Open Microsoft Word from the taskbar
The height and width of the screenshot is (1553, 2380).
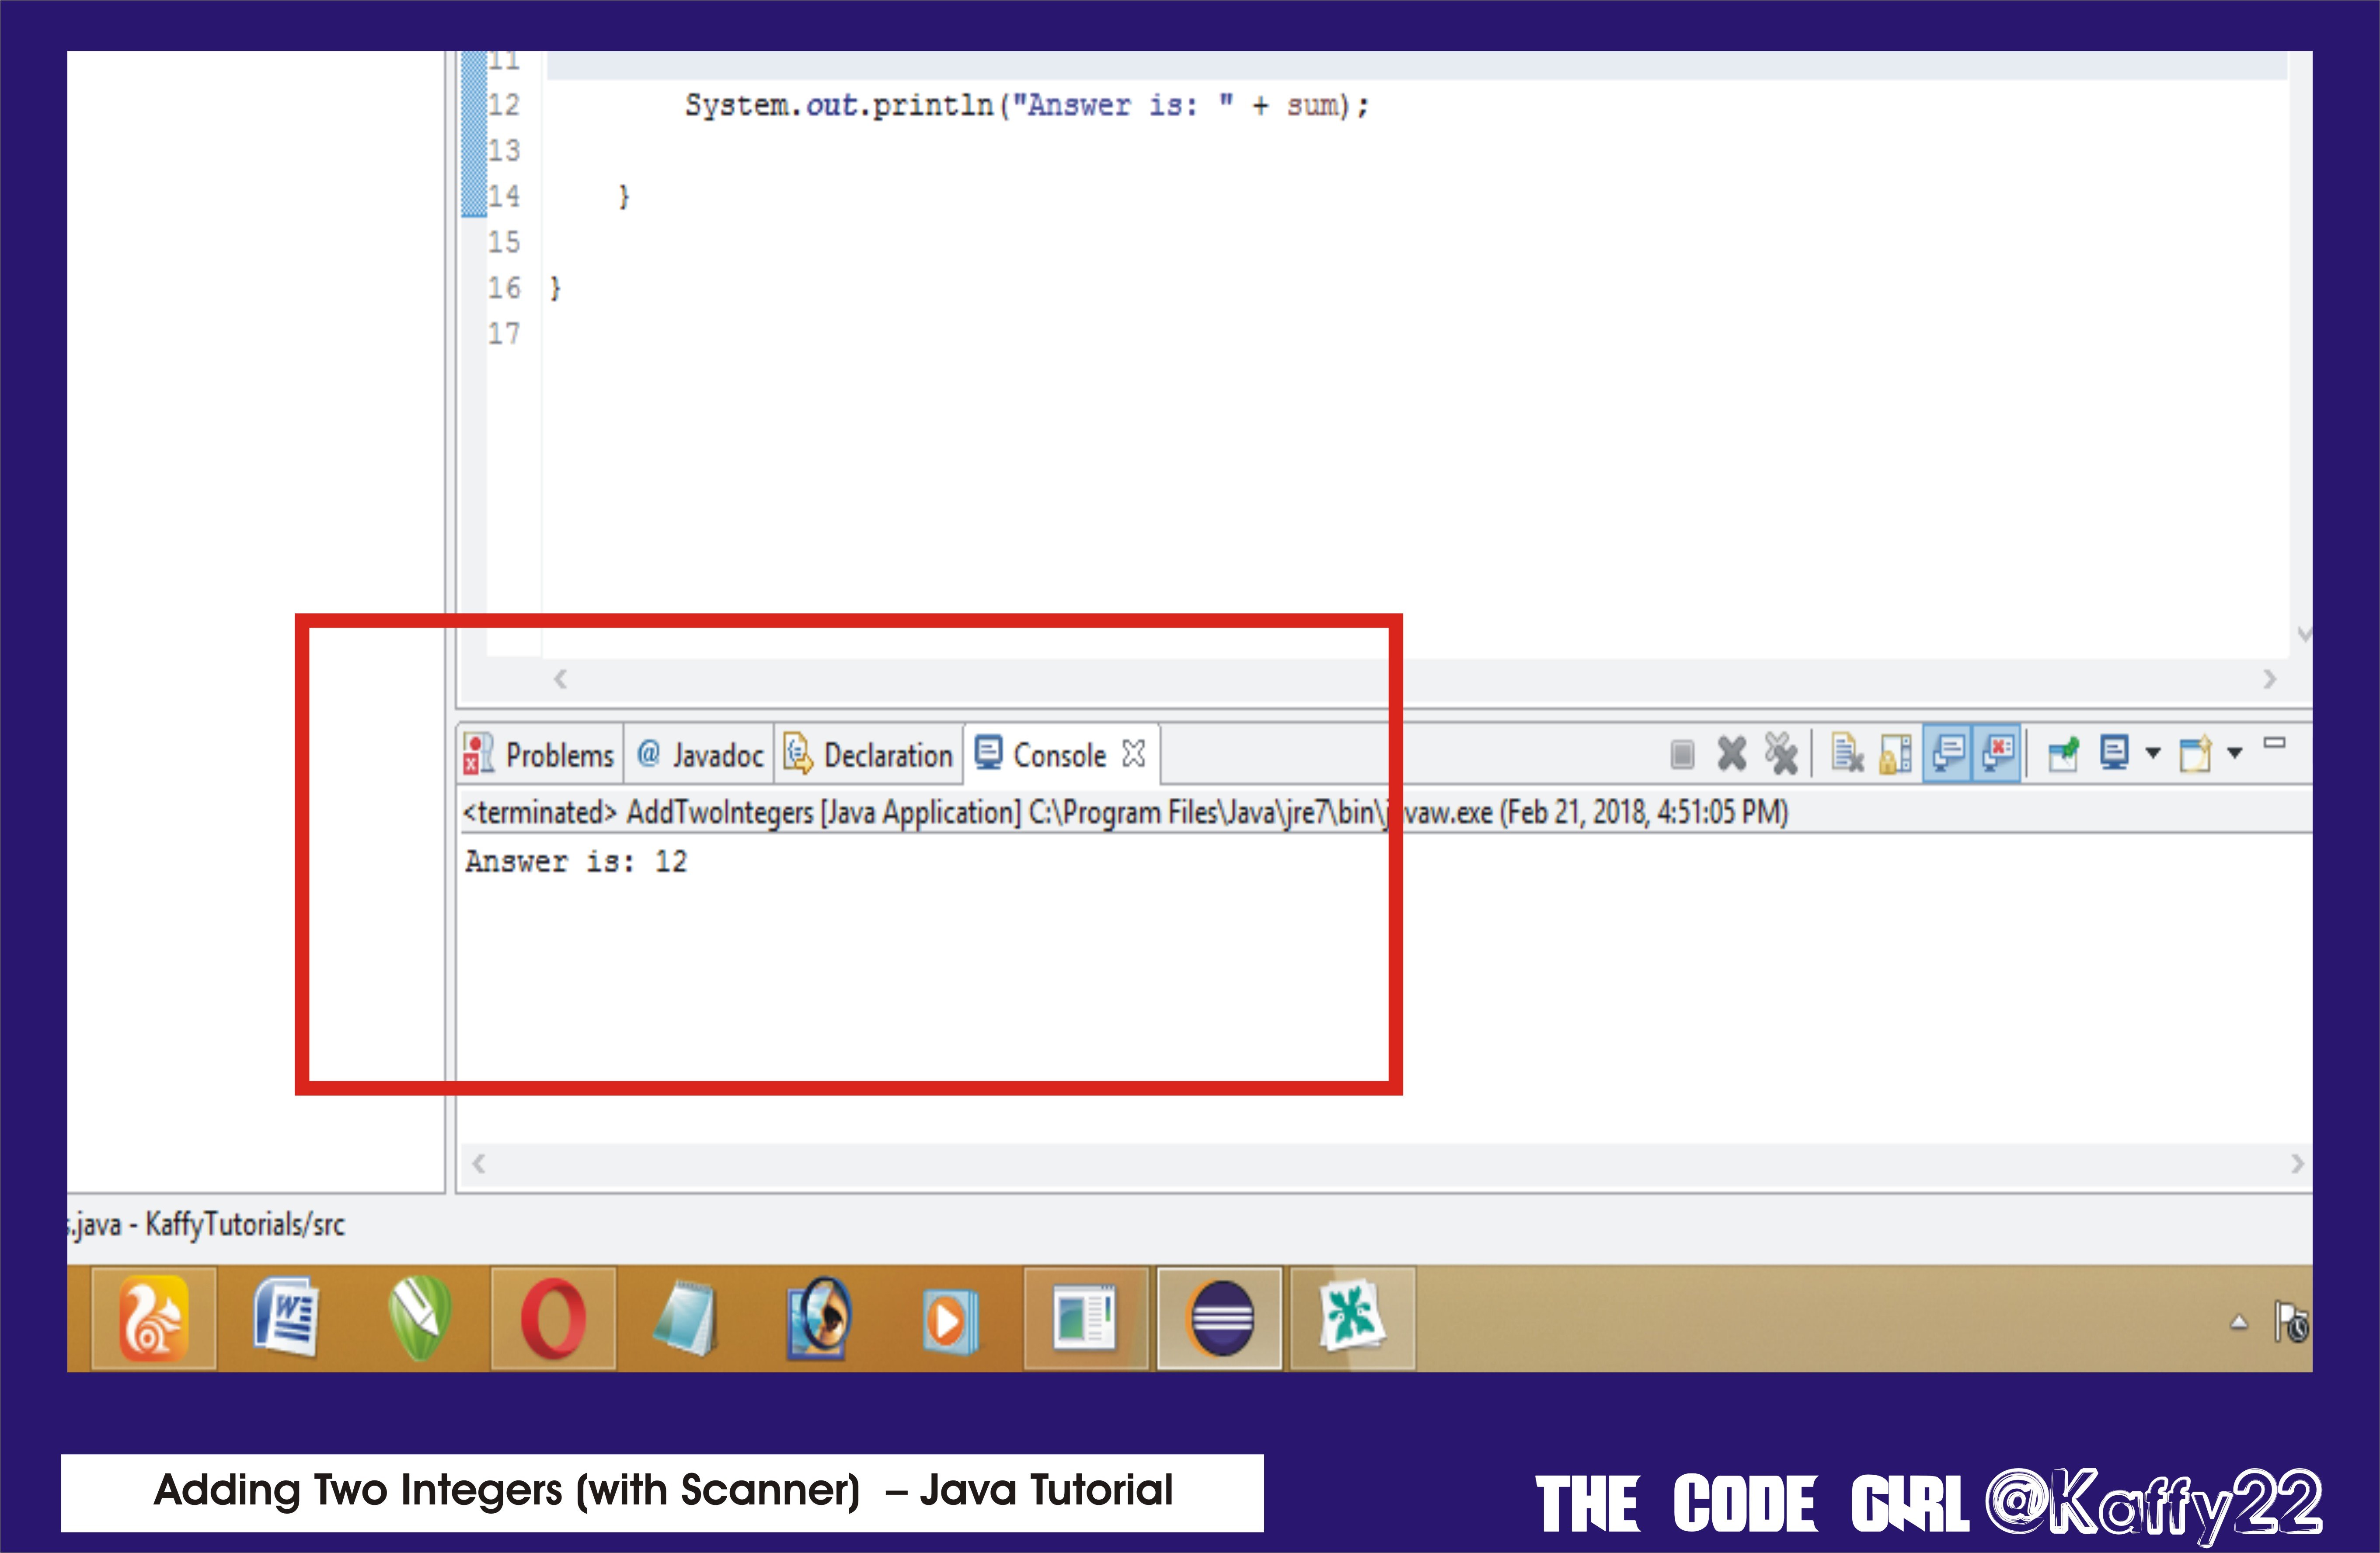point(287,1318)
